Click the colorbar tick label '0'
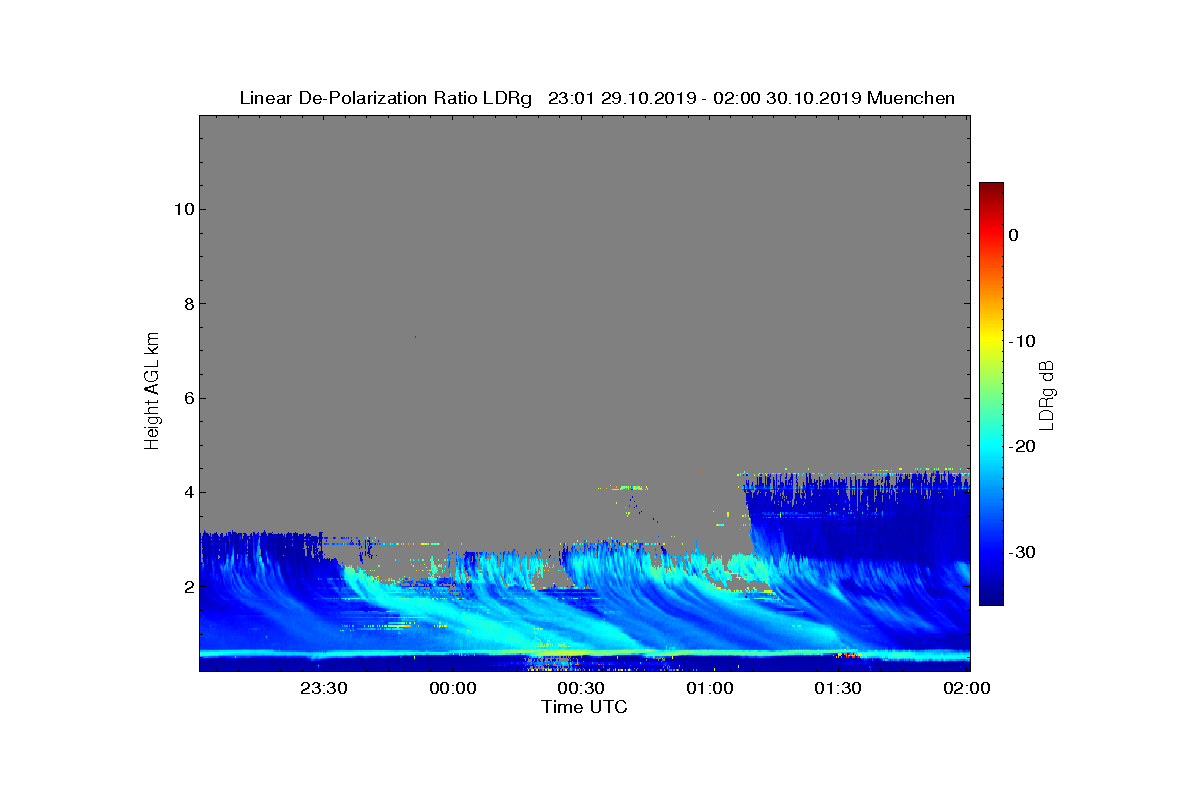The height and width of the screenshot is (800, 1200). click(1013, 235)
